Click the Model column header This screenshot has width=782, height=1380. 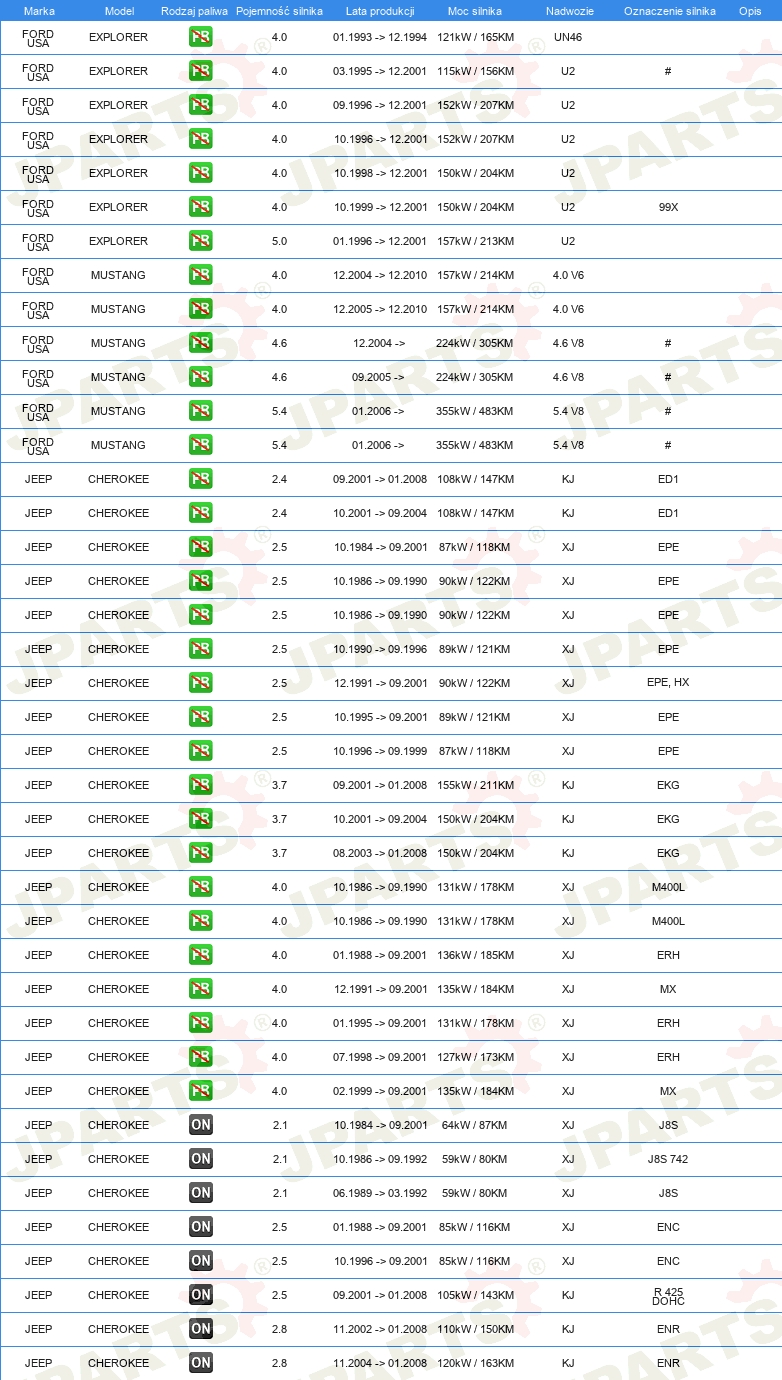coord(118,11)
